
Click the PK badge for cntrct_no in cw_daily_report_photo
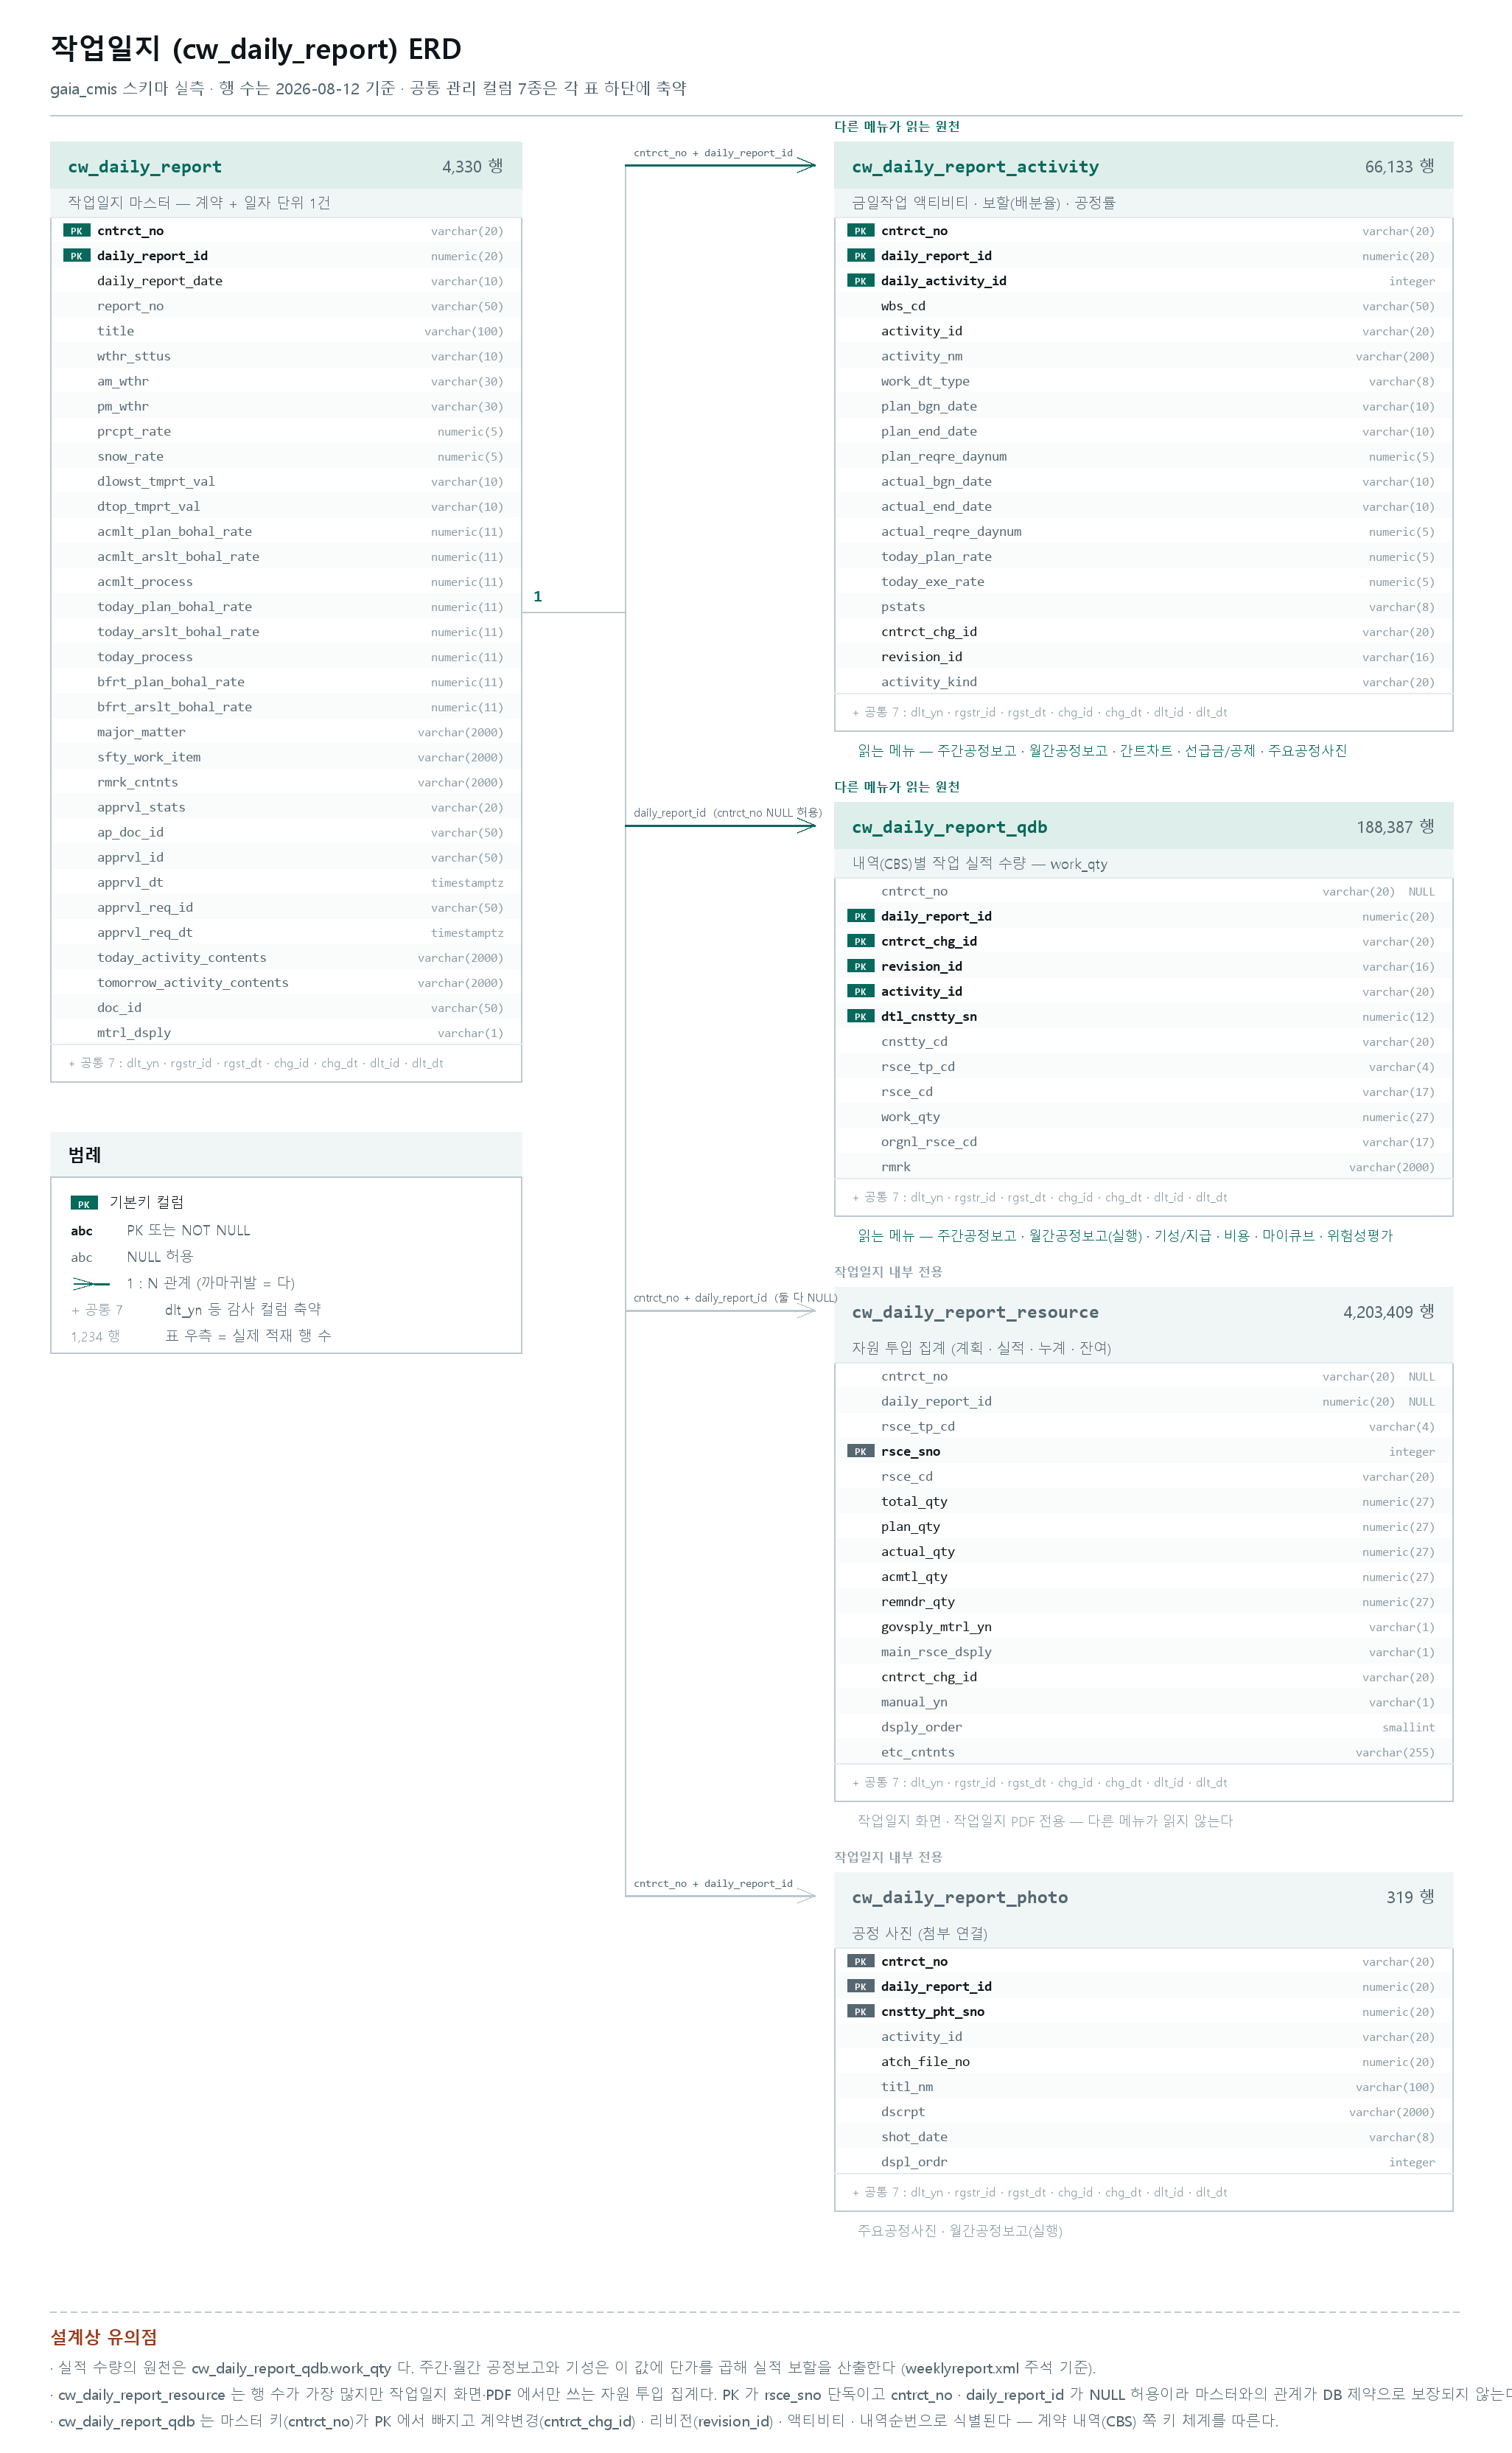[x=860, y=1961]
